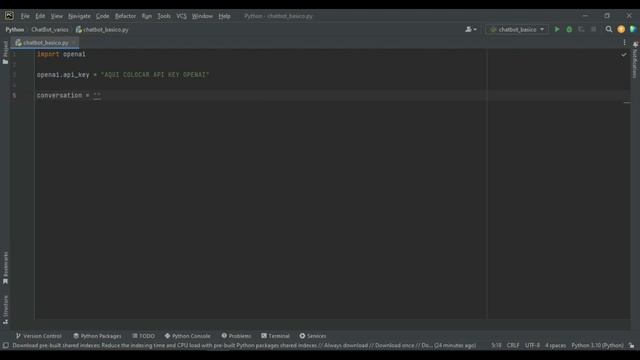Click the Python breadcrumb in navigation bar
Screen dimensions: 640x360
click(x=15, y=29)
